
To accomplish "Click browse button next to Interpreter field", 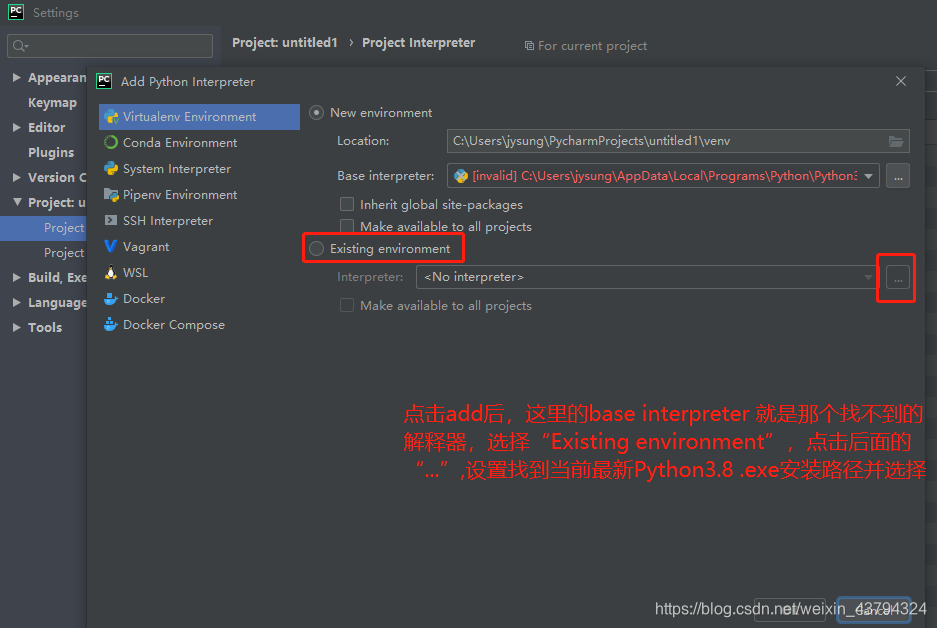I will pyautogui.click(x=898, y=277).
